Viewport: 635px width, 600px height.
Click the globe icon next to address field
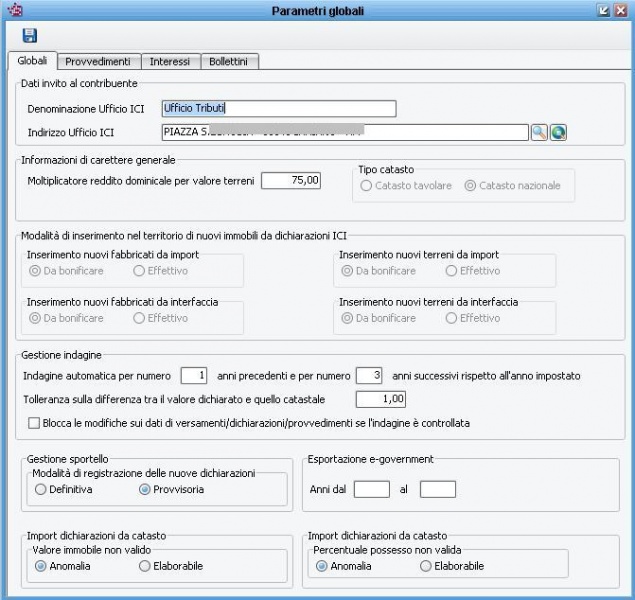[x=558, y=132]
